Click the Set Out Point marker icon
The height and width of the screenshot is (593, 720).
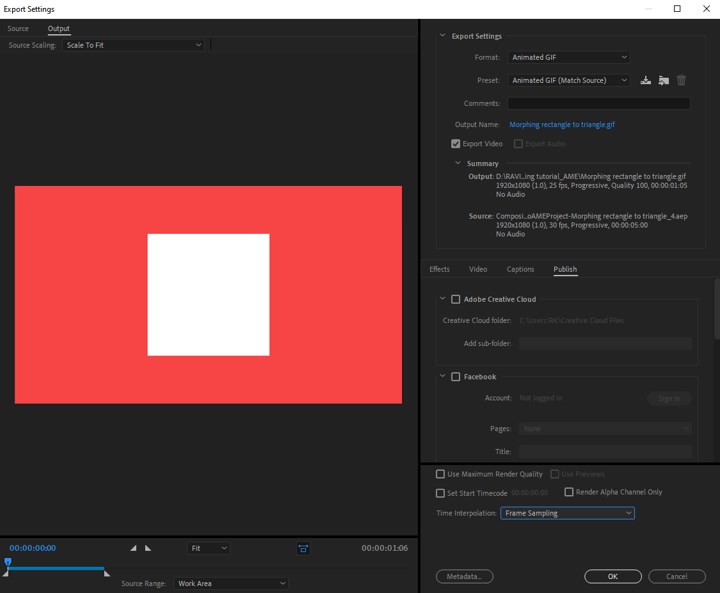[148, 548]
